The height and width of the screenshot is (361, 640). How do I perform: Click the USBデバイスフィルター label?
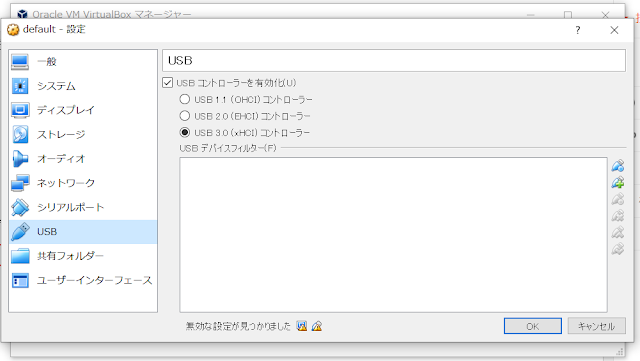coord(228,148)
